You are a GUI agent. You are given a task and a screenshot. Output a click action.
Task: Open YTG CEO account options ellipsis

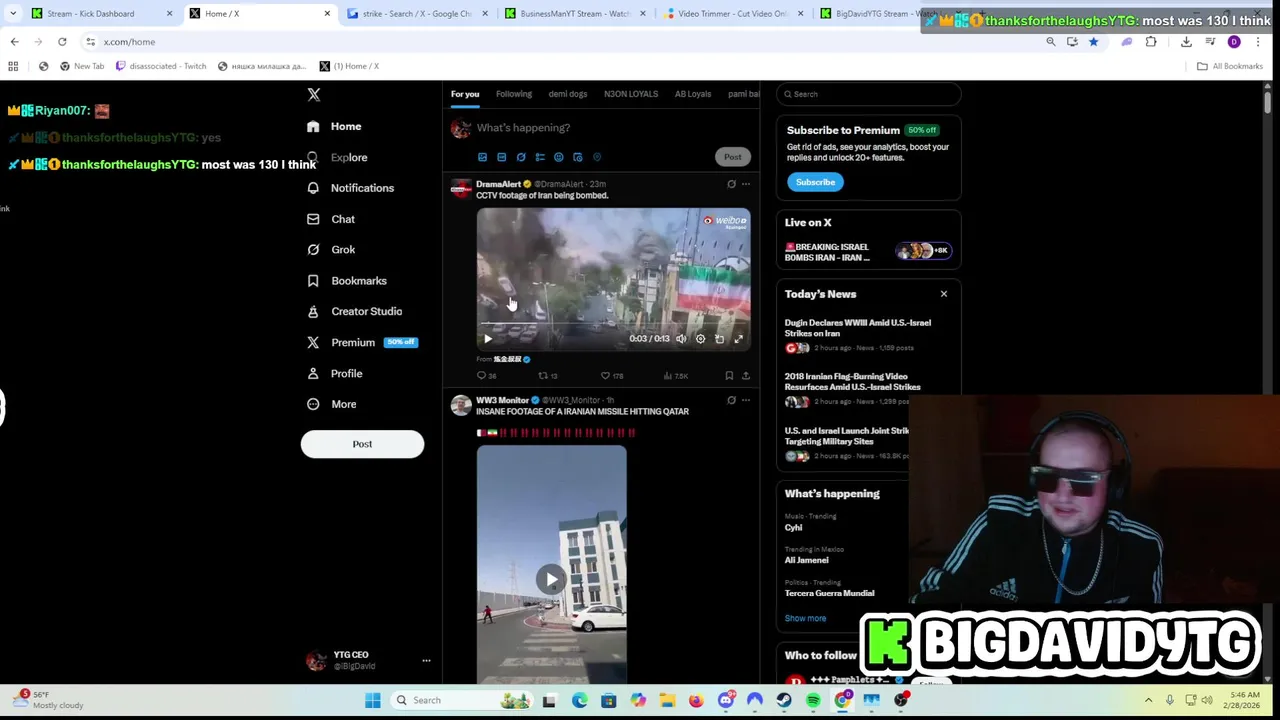[426, 660]
